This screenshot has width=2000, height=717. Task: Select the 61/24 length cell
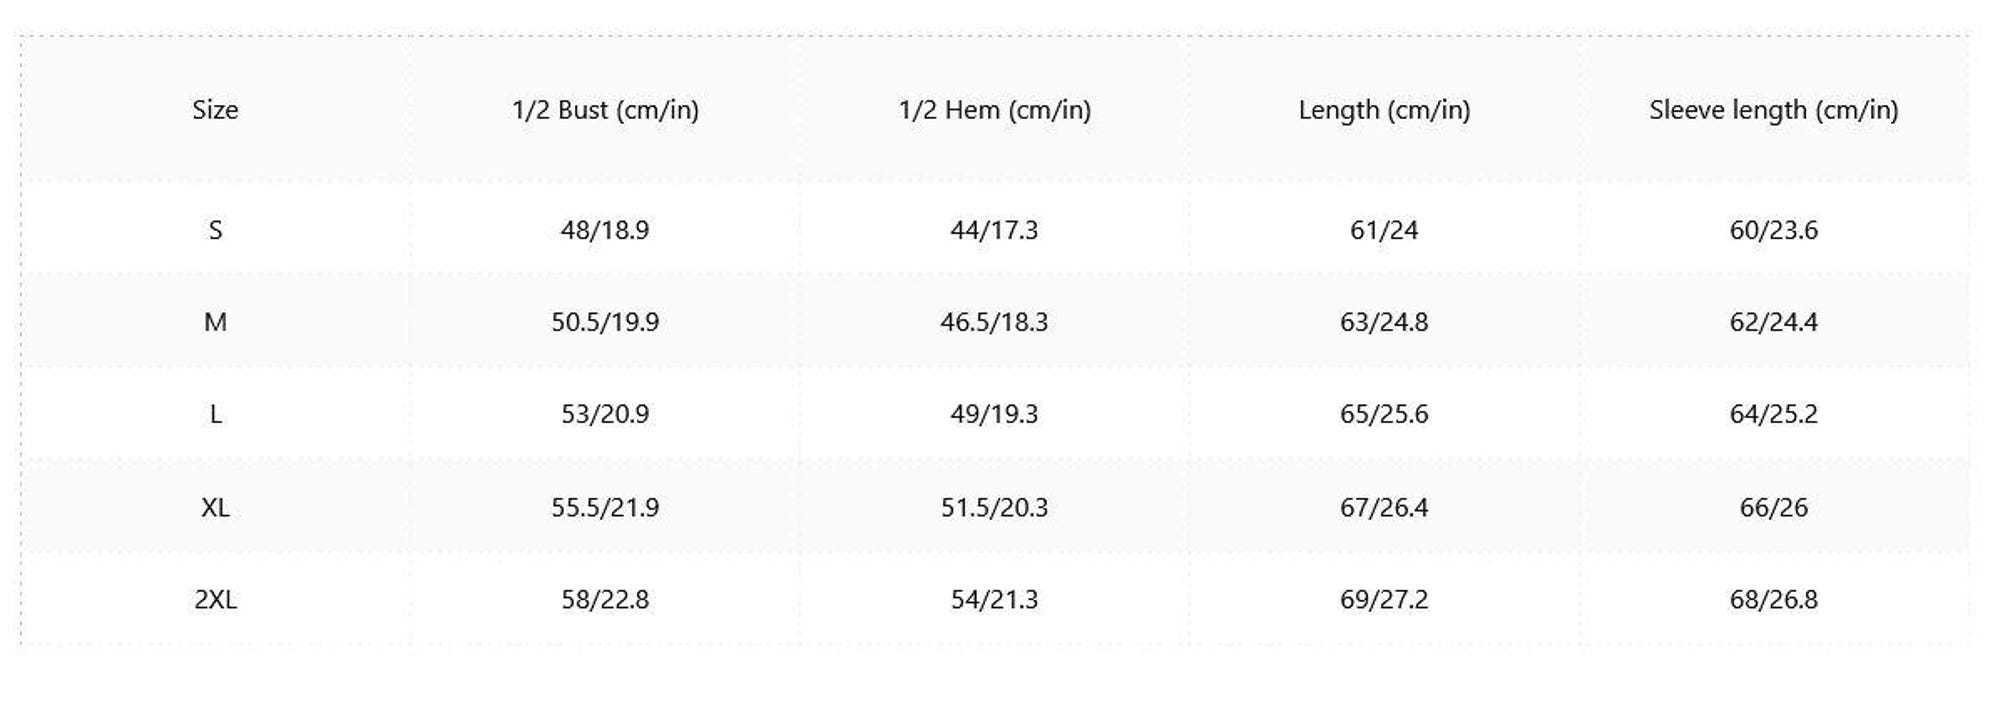coord(1384,230)
